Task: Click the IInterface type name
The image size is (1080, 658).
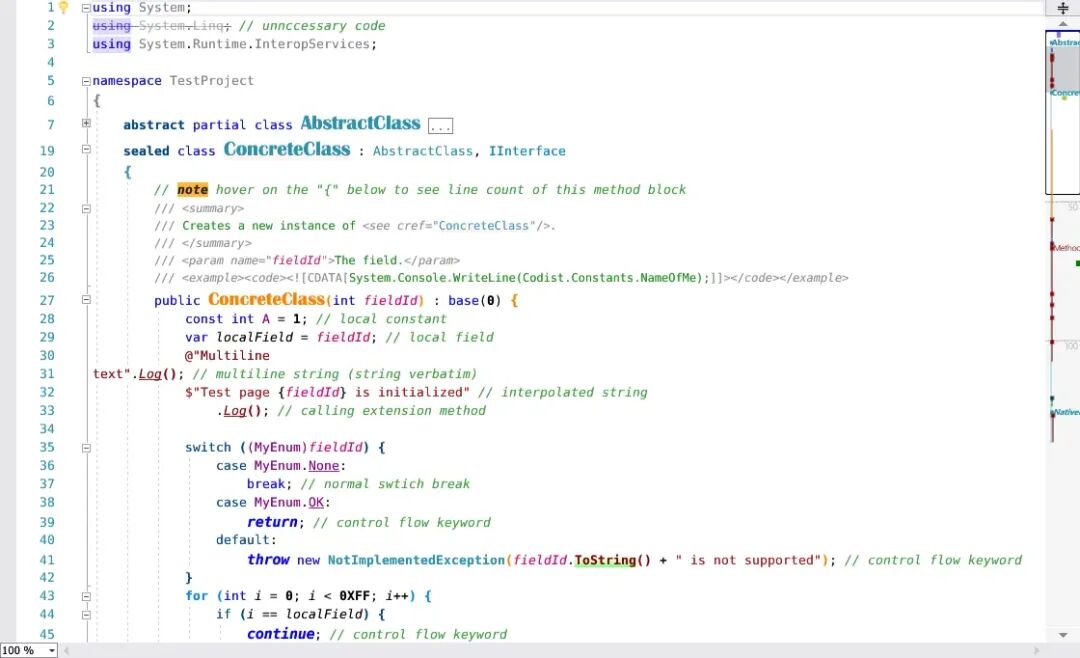Action: (x=527, y=151)
